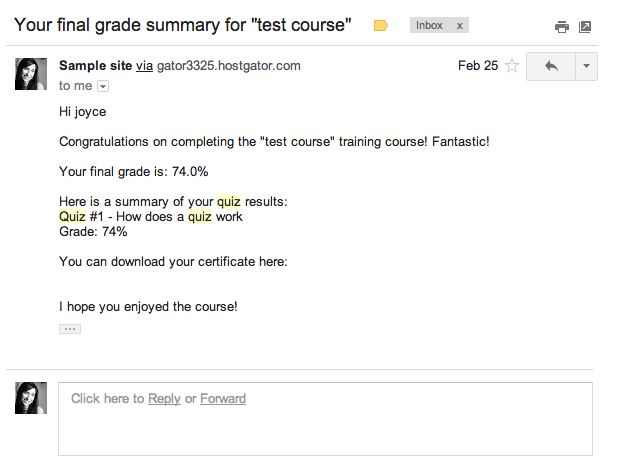Image resolution: width=624 pixels, height=466 pixels.
Task: Print this email using the printer icon
Action: click(x=562, y=27)
